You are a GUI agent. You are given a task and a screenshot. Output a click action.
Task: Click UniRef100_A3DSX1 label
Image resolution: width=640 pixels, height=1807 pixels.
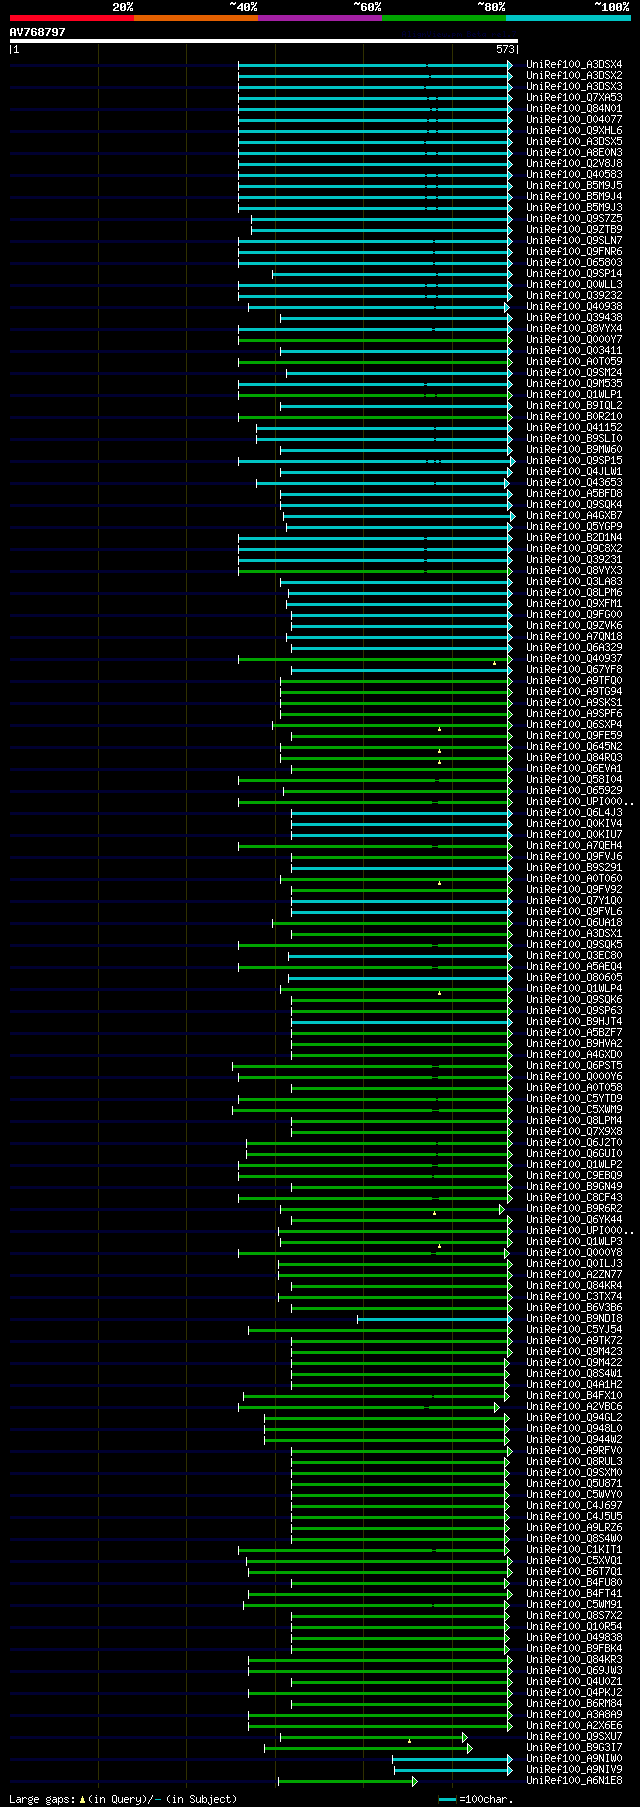coord(574,933)
